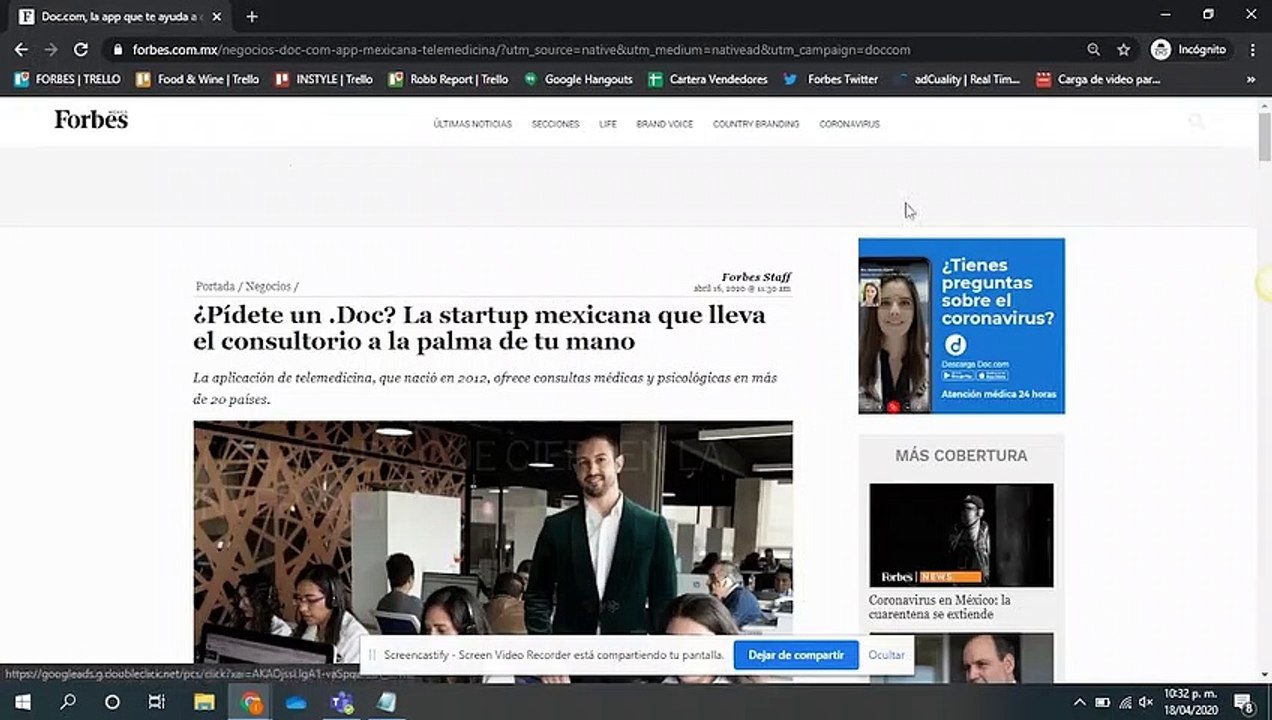Open Windows taskbar search
Screen dimensions: 1272x720
point(68,702)
